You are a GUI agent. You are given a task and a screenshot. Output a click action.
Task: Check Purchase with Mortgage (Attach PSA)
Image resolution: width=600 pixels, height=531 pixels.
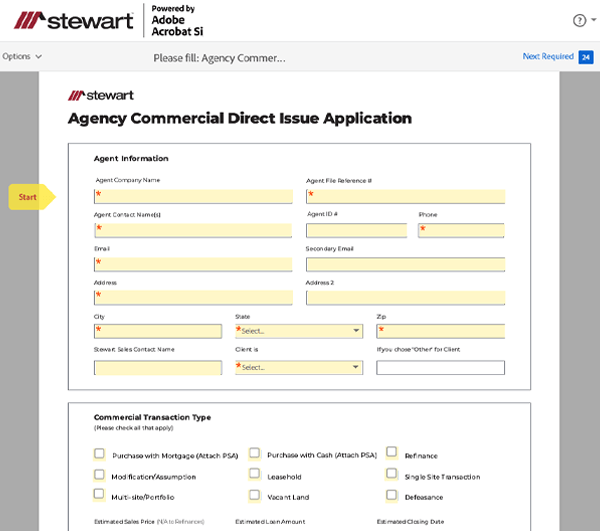coord(99,454)
